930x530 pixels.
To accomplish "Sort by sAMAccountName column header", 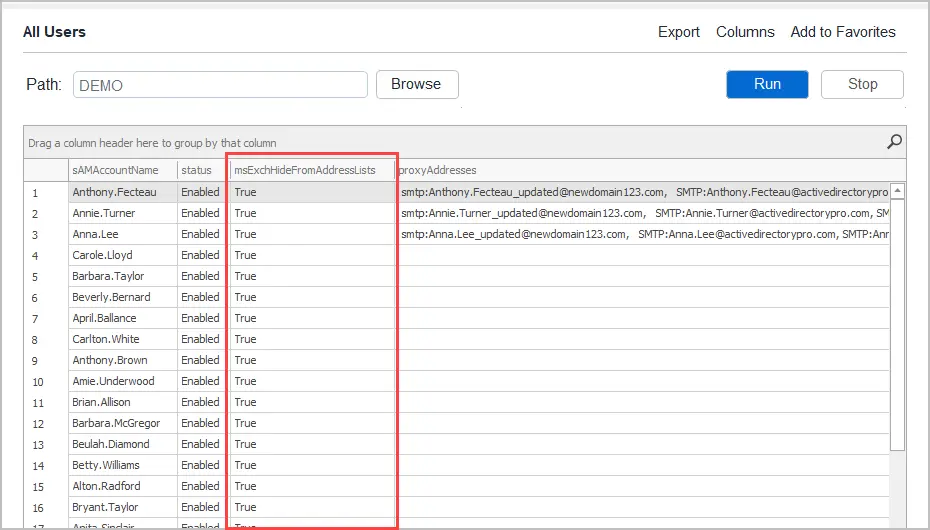I will coord(122,170).
